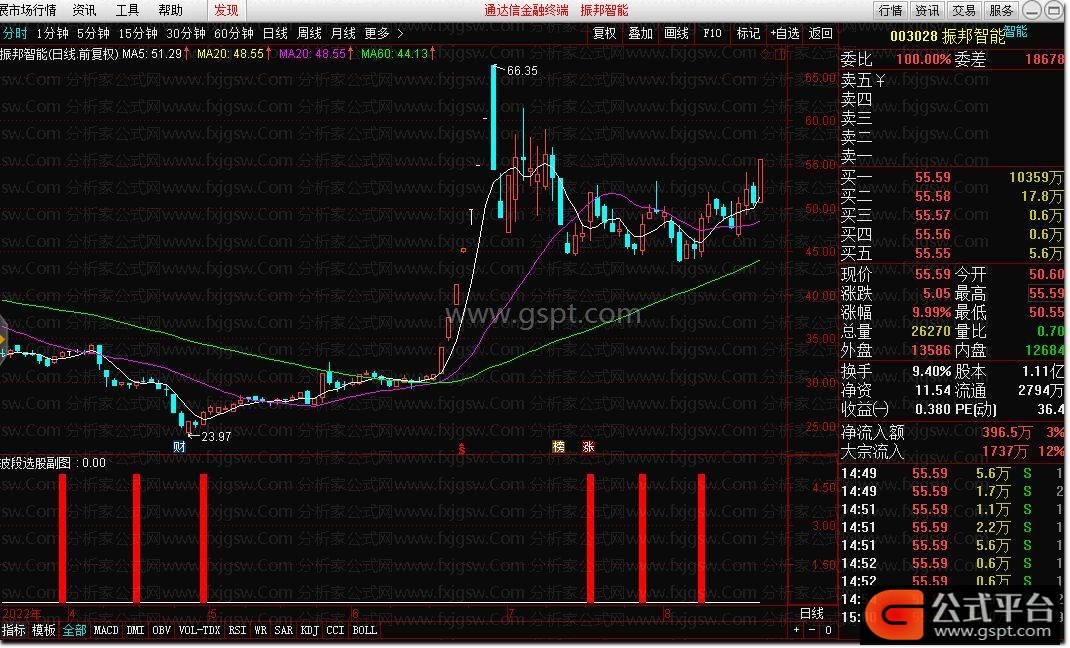The height and width of the screenshot is (648, 1070).
Task: Click the 66.35 high price label
Action: [522, 71]
